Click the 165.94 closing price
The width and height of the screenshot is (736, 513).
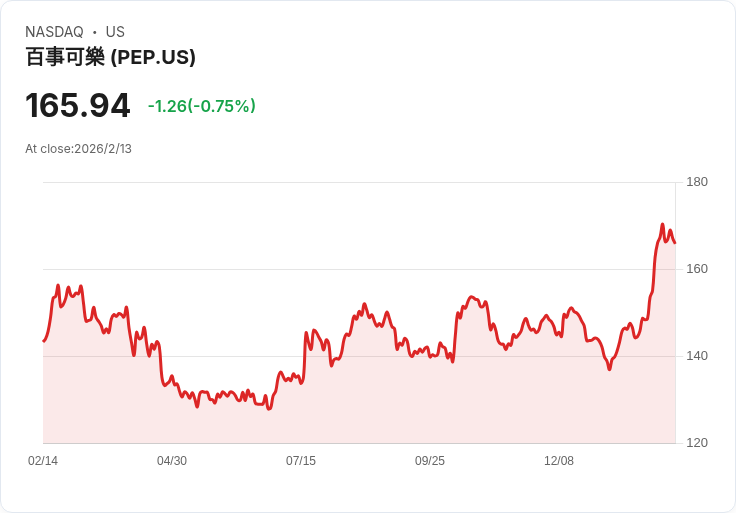[78, 106]
